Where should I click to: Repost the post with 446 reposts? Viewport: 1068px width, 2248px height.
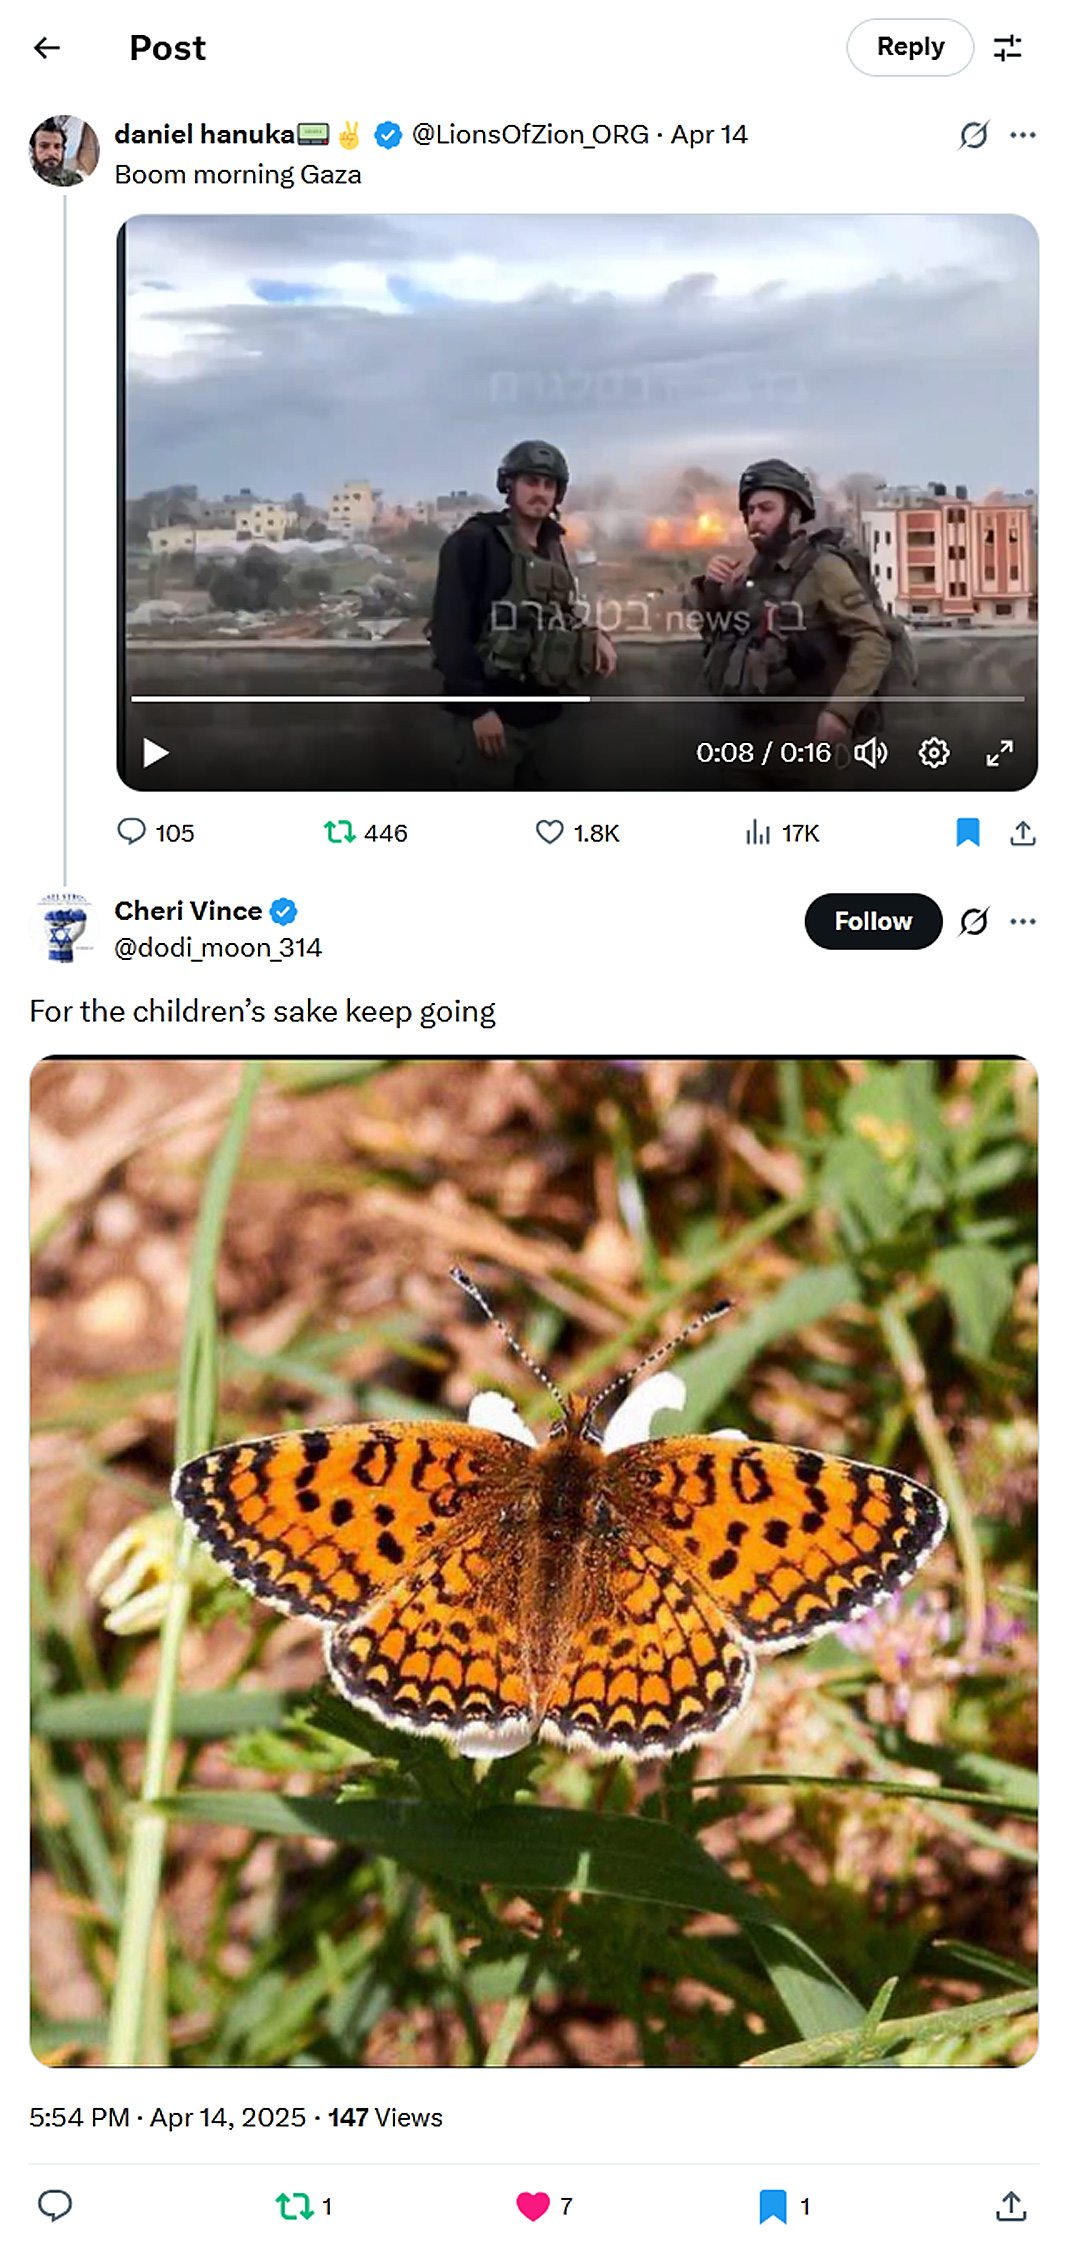click(340, 832)
